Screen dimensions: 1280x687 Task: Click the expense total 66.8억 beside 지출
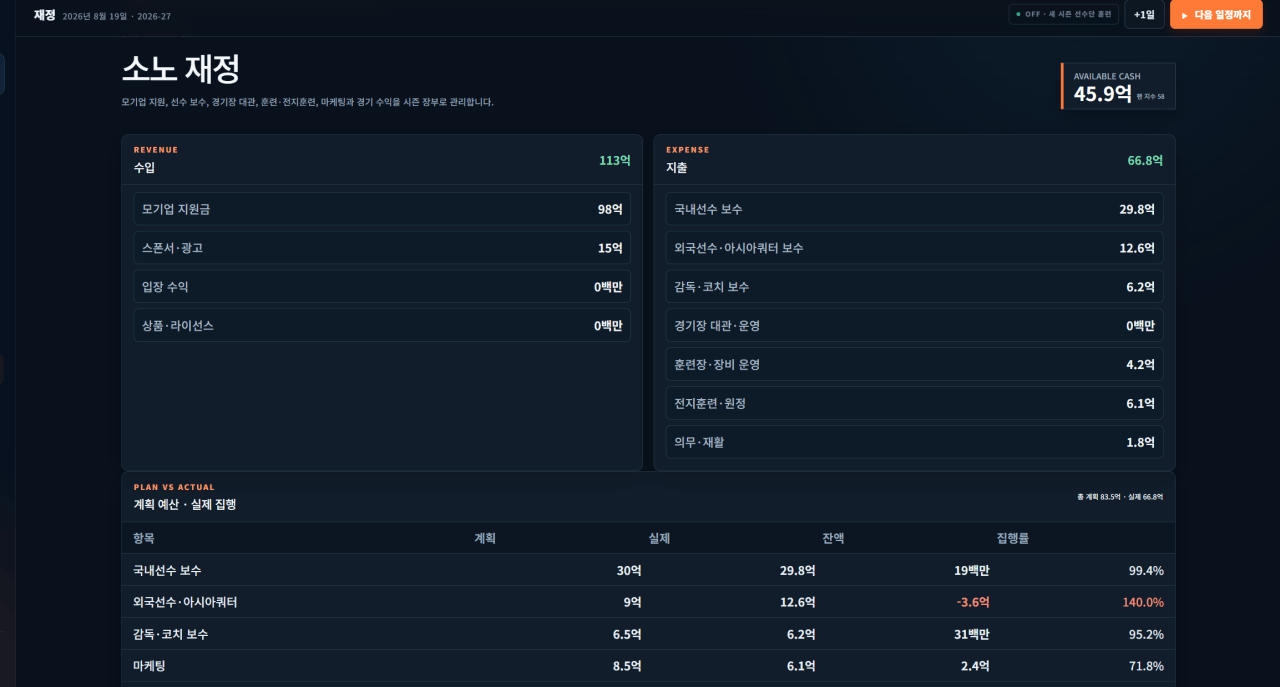(x=1145, y=161)
